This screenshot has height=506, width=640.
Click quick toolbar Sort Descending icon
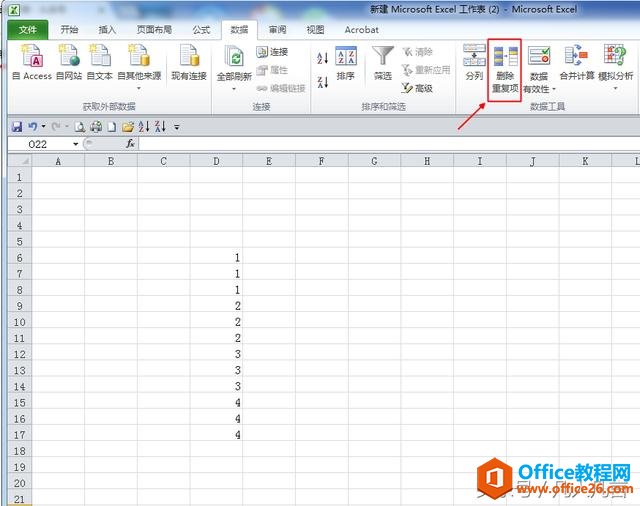(x=160, y=127)
